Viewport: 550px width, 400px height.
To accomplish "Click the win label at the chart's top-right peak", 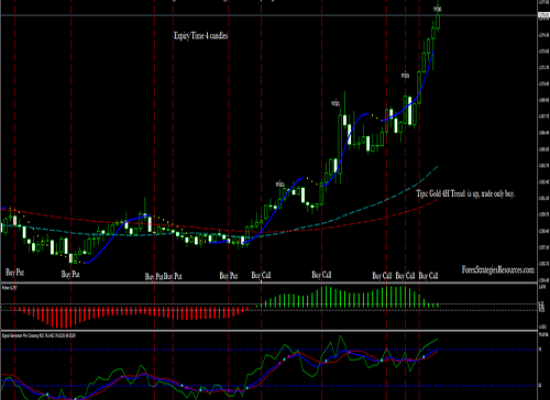I will coord(437,9).
